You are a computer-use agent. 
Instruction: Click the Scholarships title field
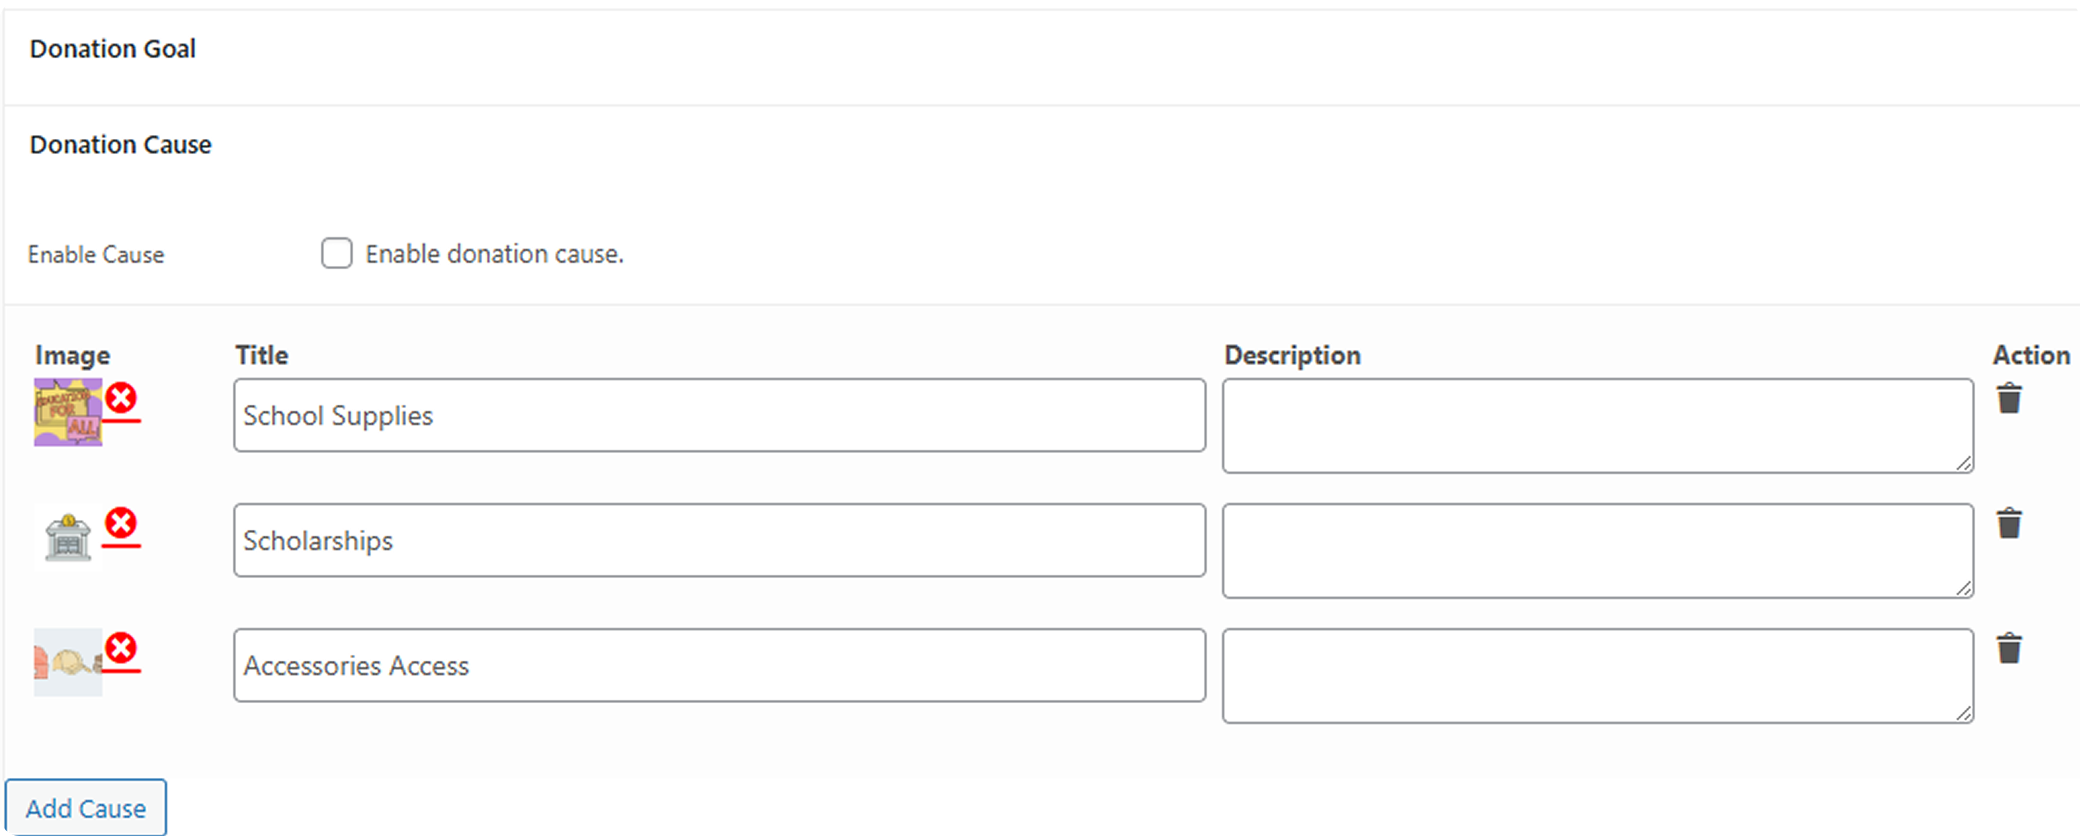719,540
